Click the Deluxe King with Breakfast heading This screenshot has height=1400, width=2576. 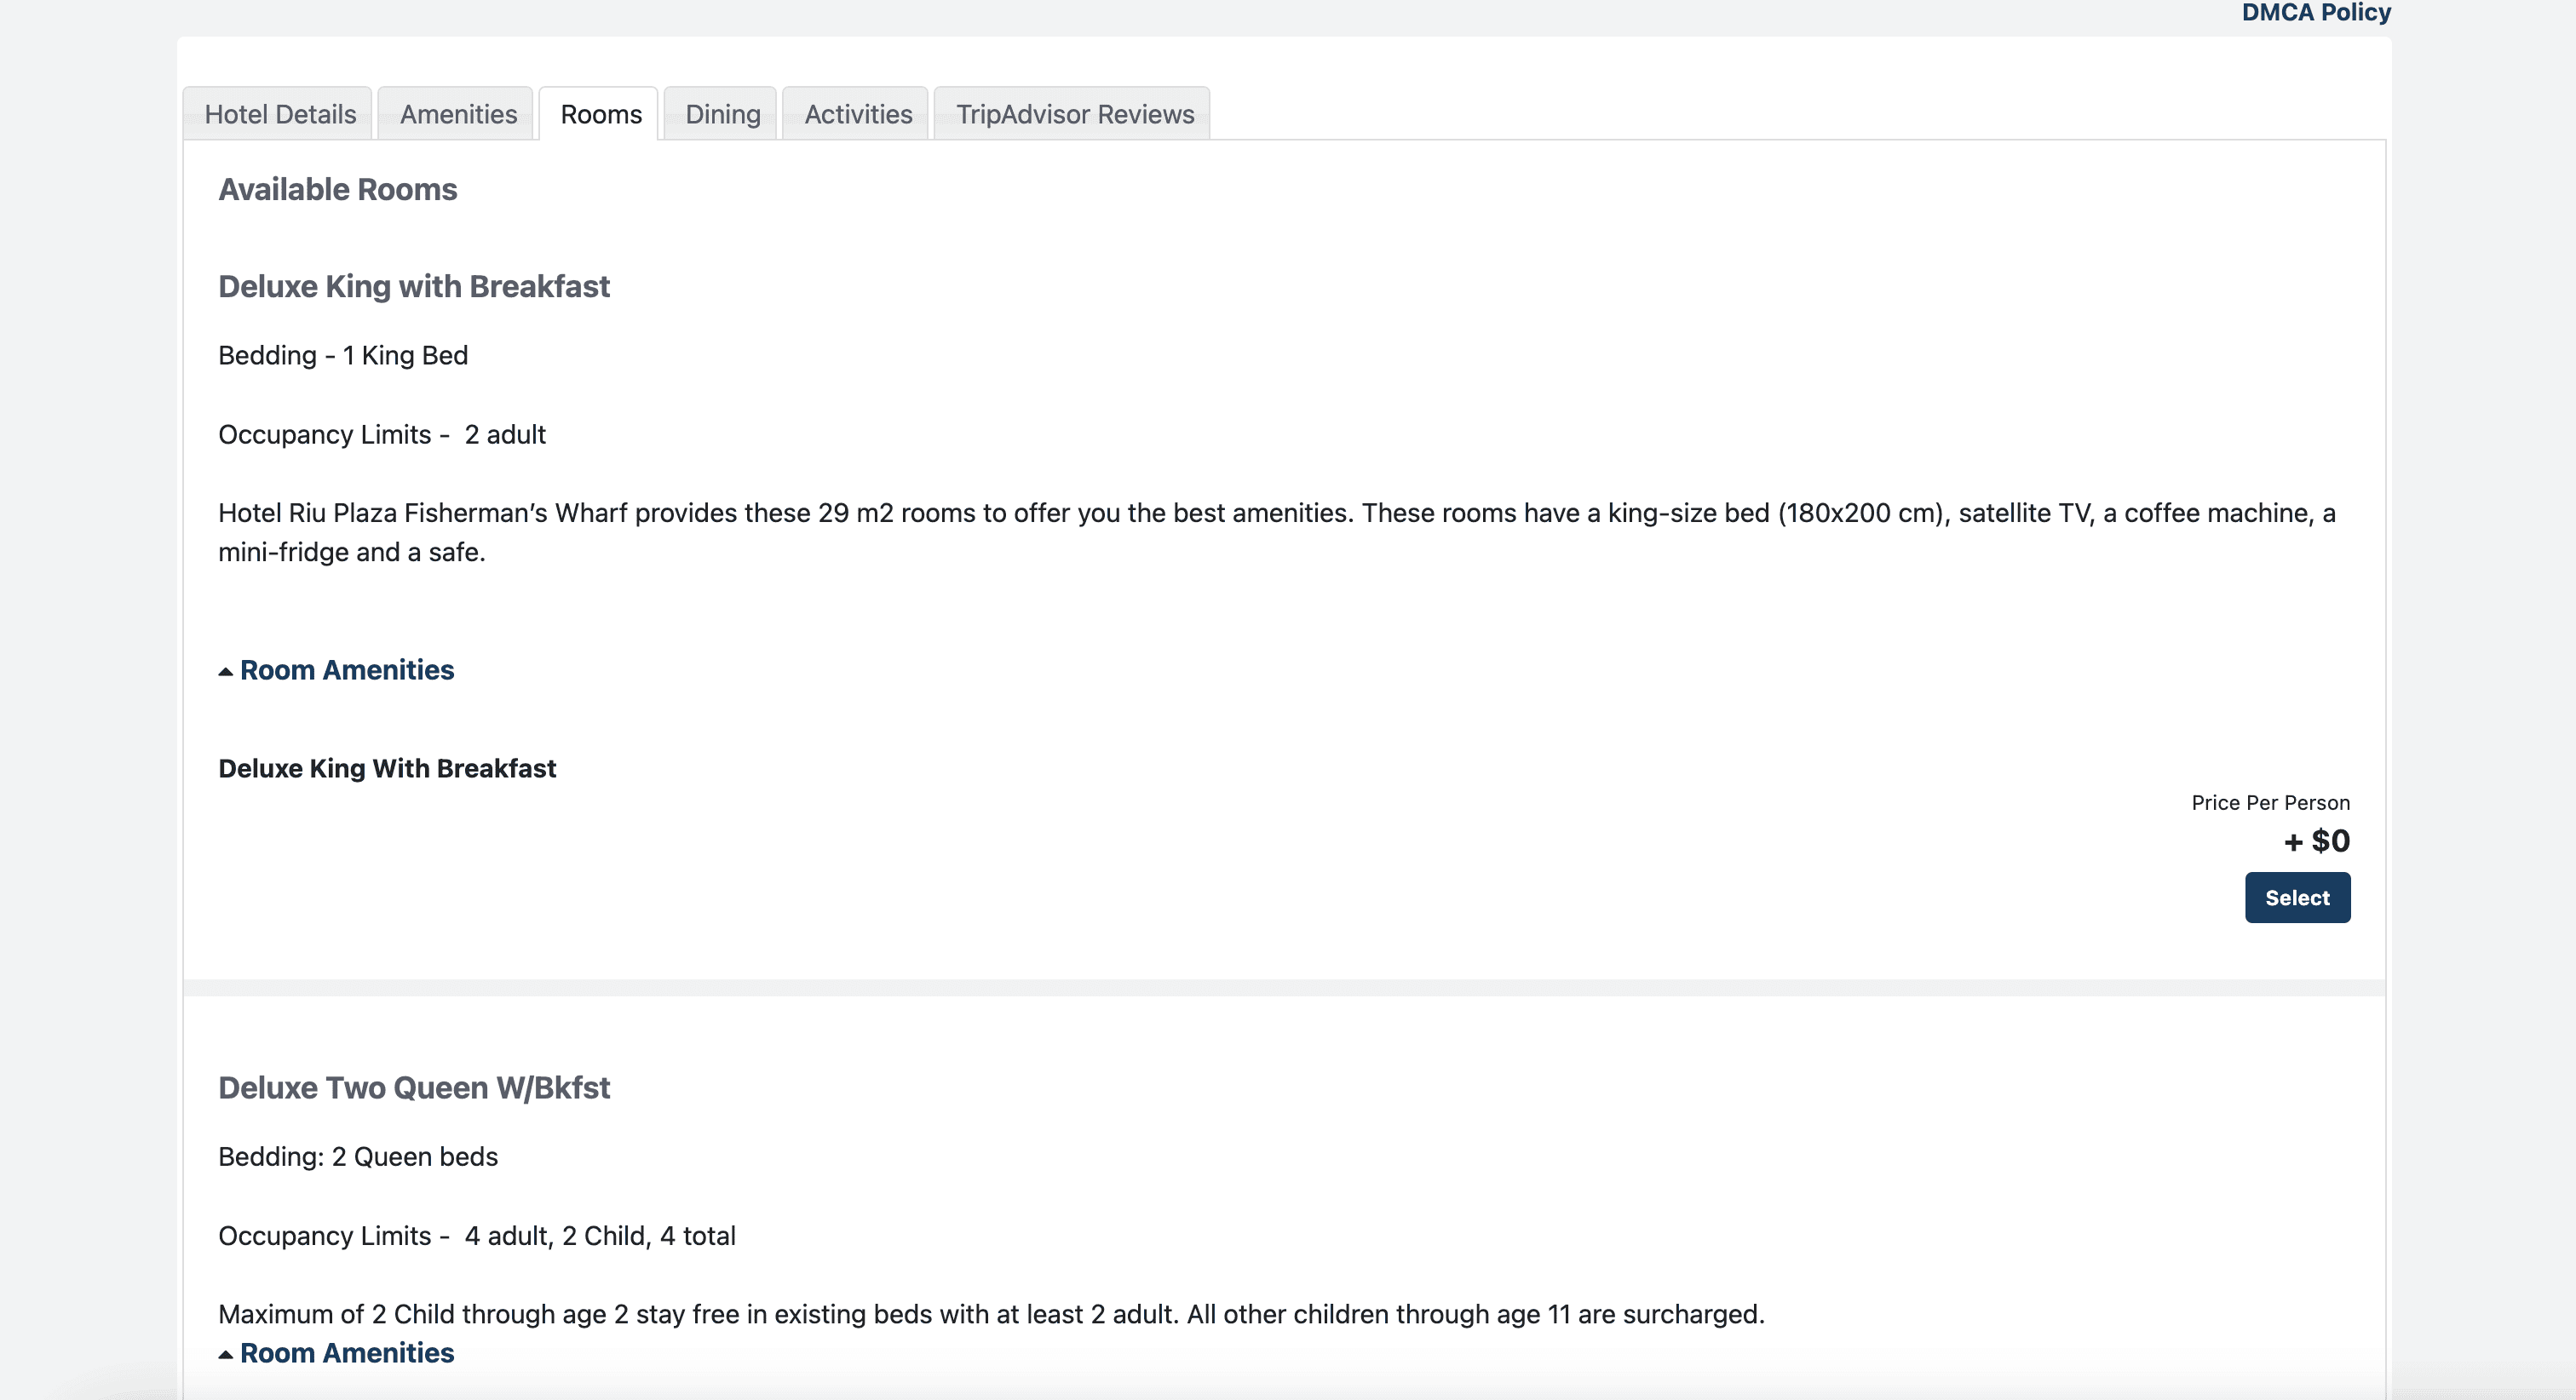[x=413, y=286]
